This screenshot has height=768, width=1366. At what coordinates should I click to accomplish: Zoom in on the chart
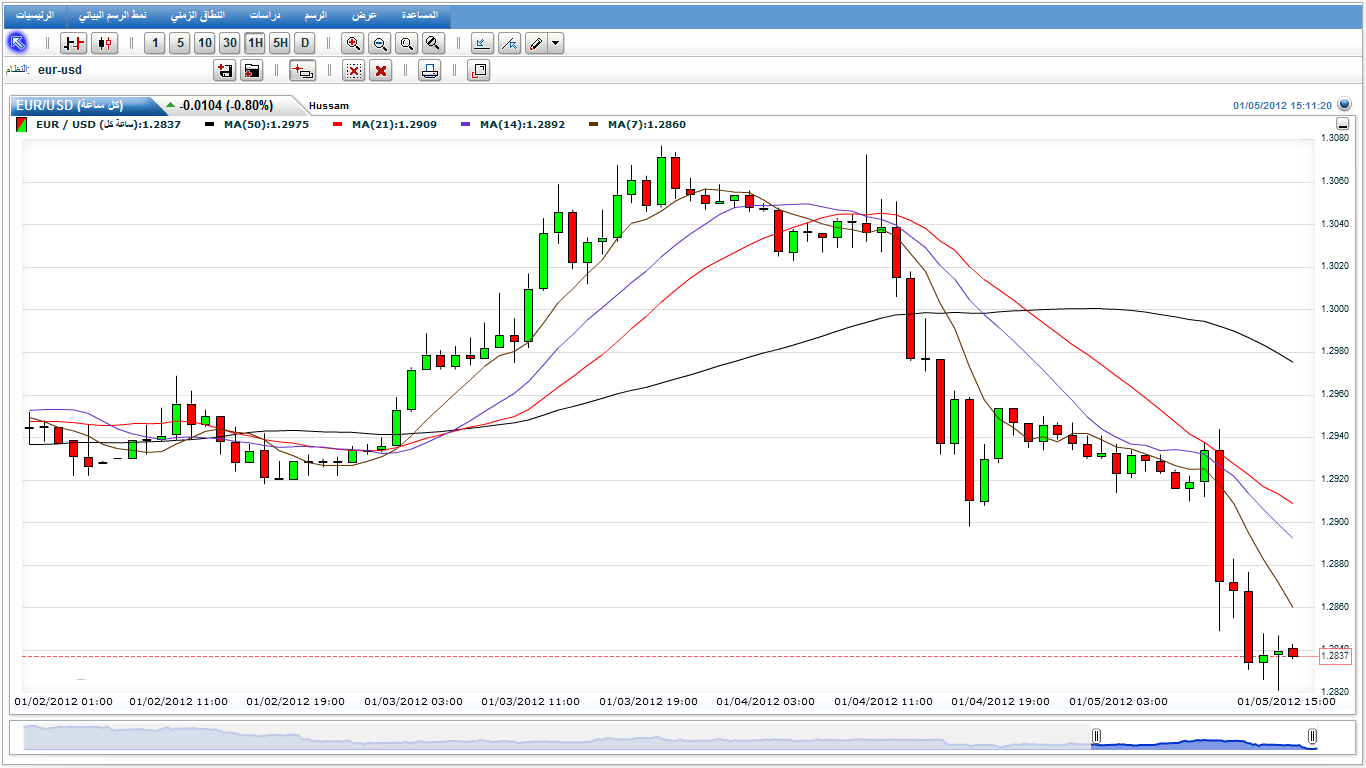click(x=353, y=43)
